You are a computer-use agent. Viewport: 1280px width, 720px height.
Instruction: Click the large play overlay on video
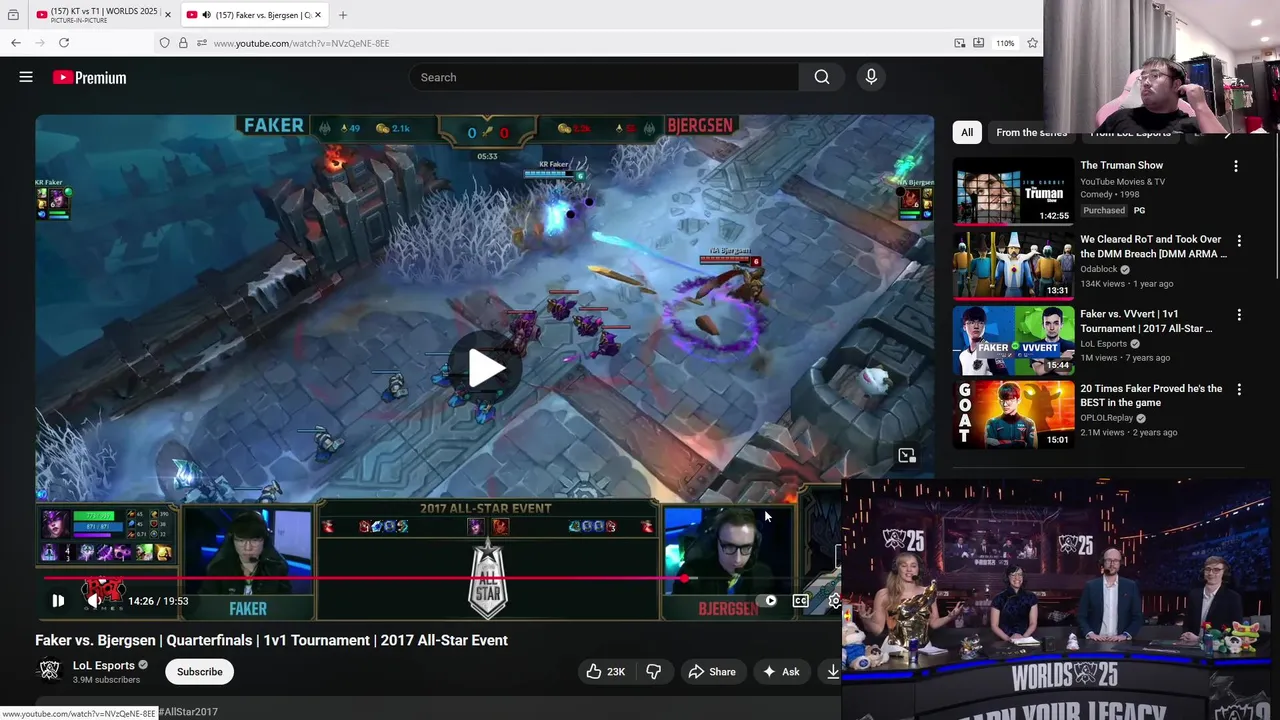point(487,368)
